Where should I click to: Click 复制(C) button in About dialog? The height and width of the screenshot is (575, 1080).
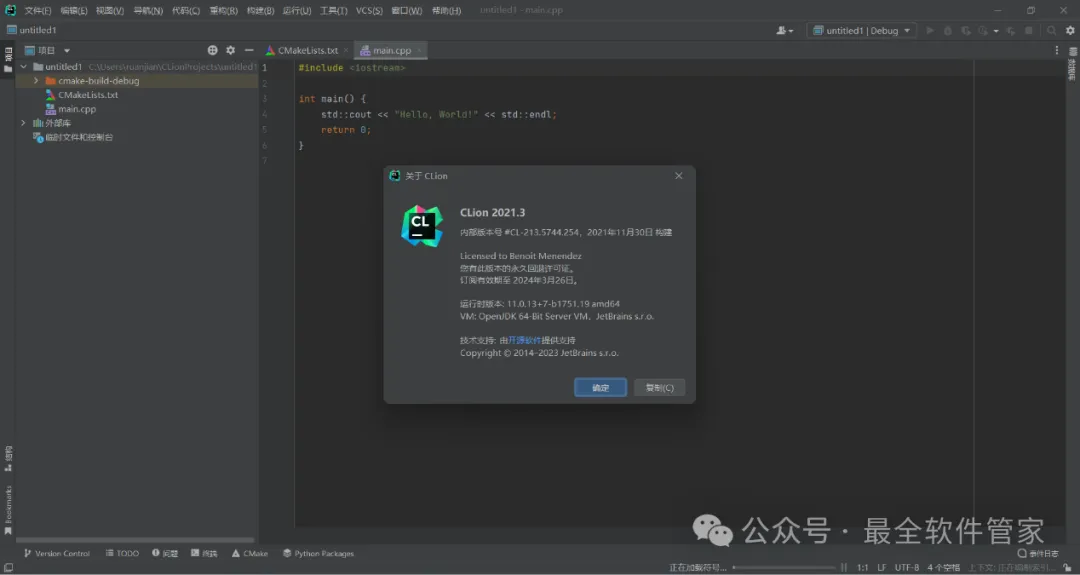coord(659,388)
